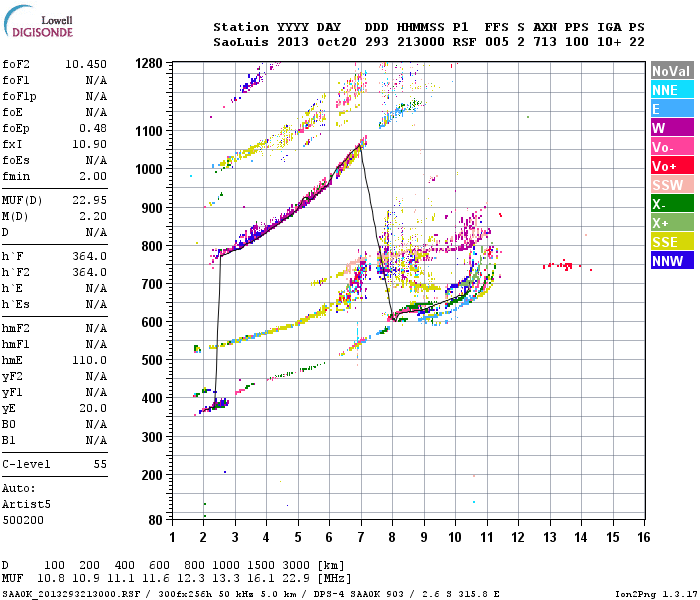The height and width of the screenshot is (600, 700).
Task: Select the SSW legend swatch
Action: pyautogui.click(x=672, y=185)
